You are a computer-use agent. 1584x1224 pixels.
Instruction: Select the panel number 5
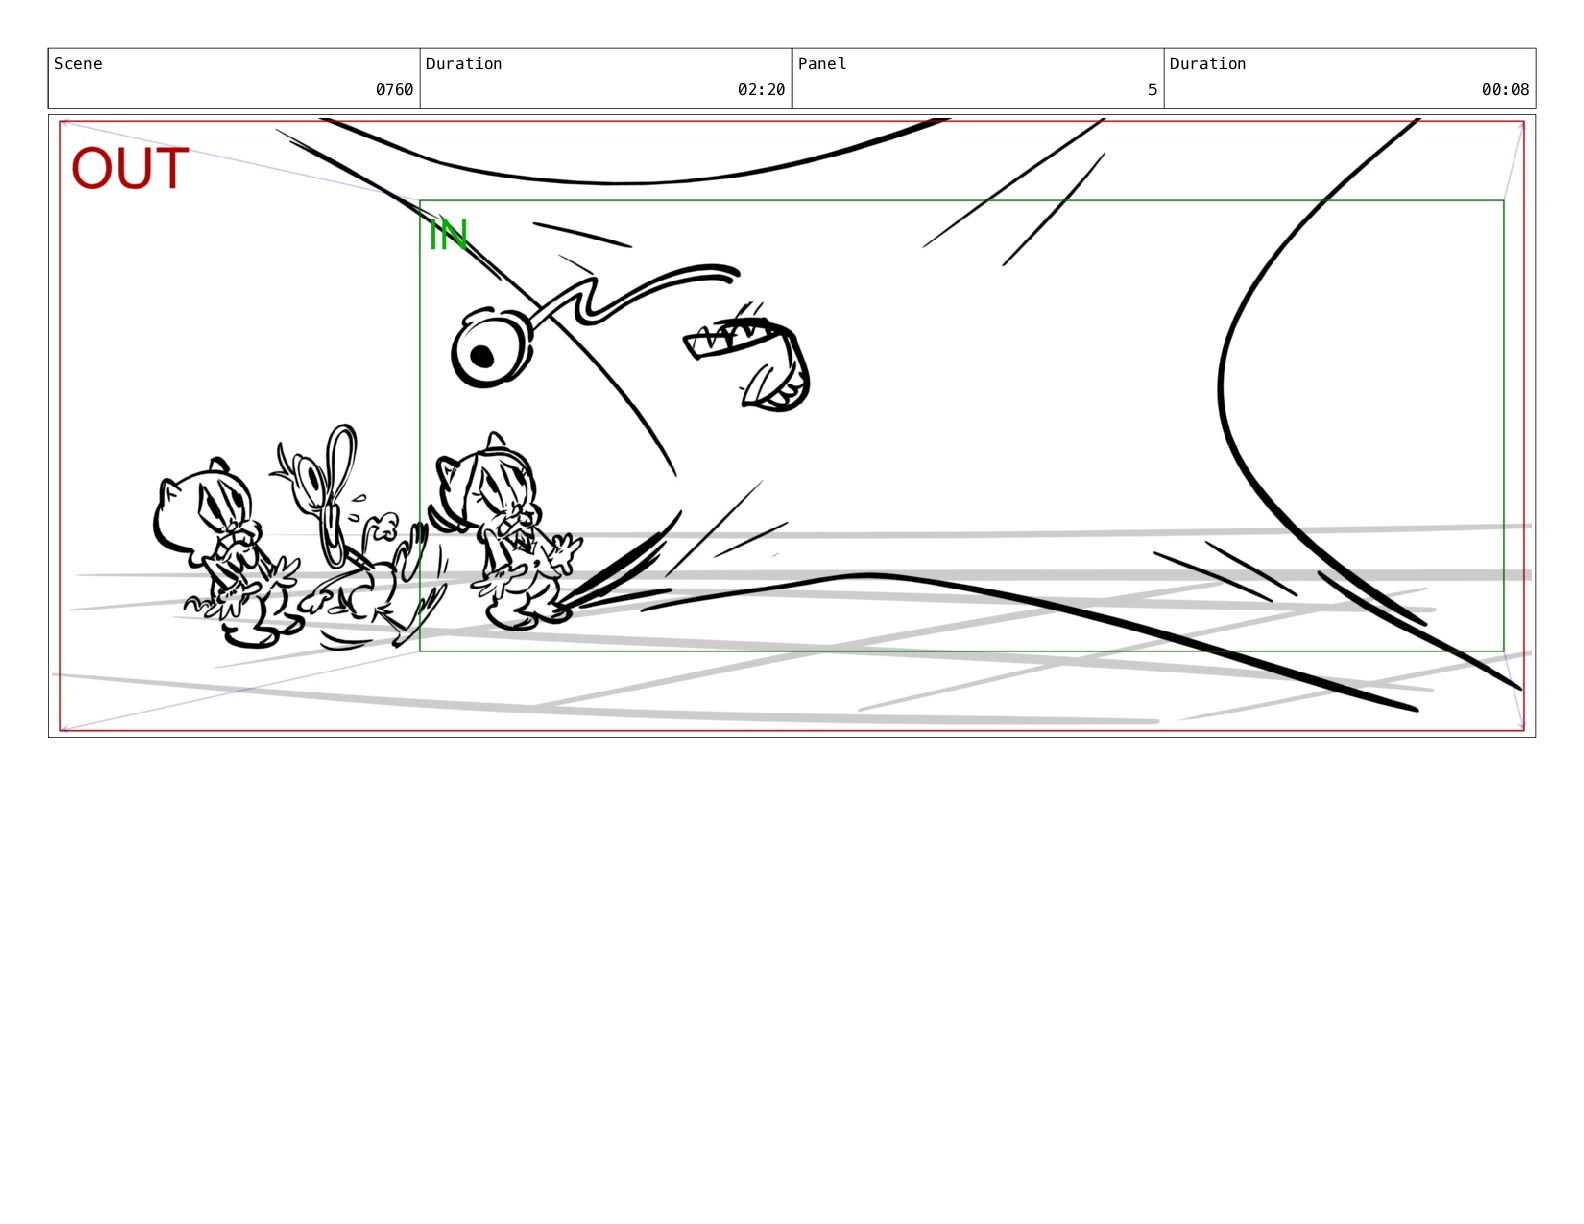(1152, 90)
